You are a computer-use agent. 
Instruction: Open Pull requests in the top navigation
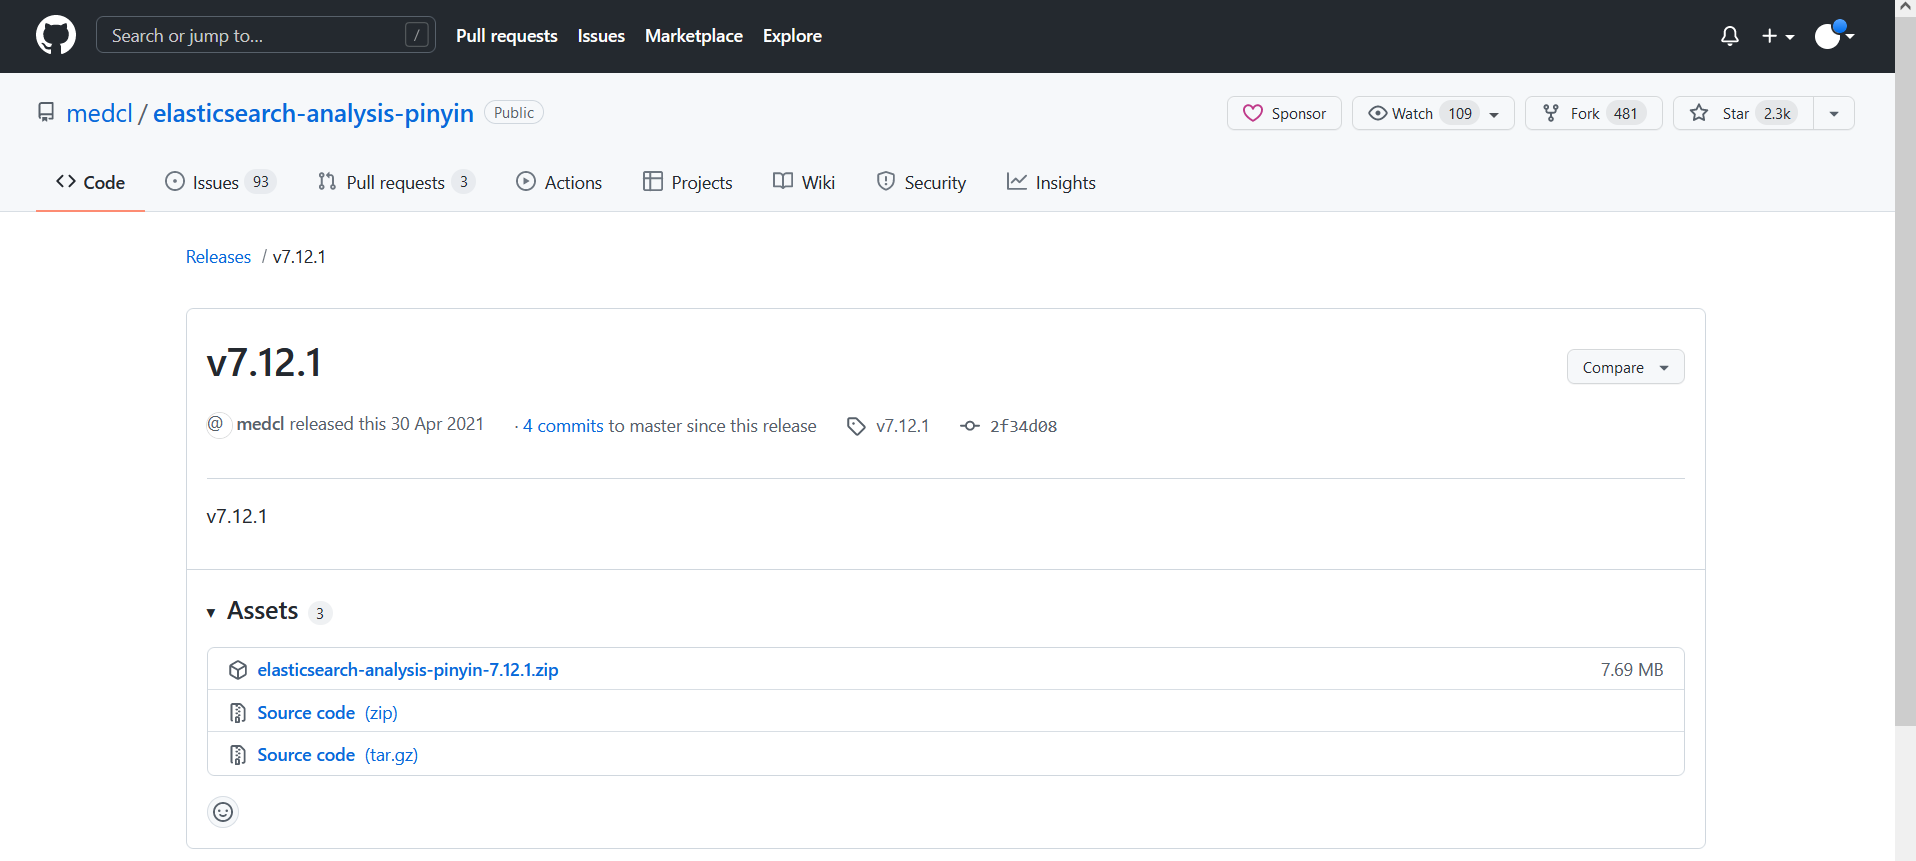point(506,36)
